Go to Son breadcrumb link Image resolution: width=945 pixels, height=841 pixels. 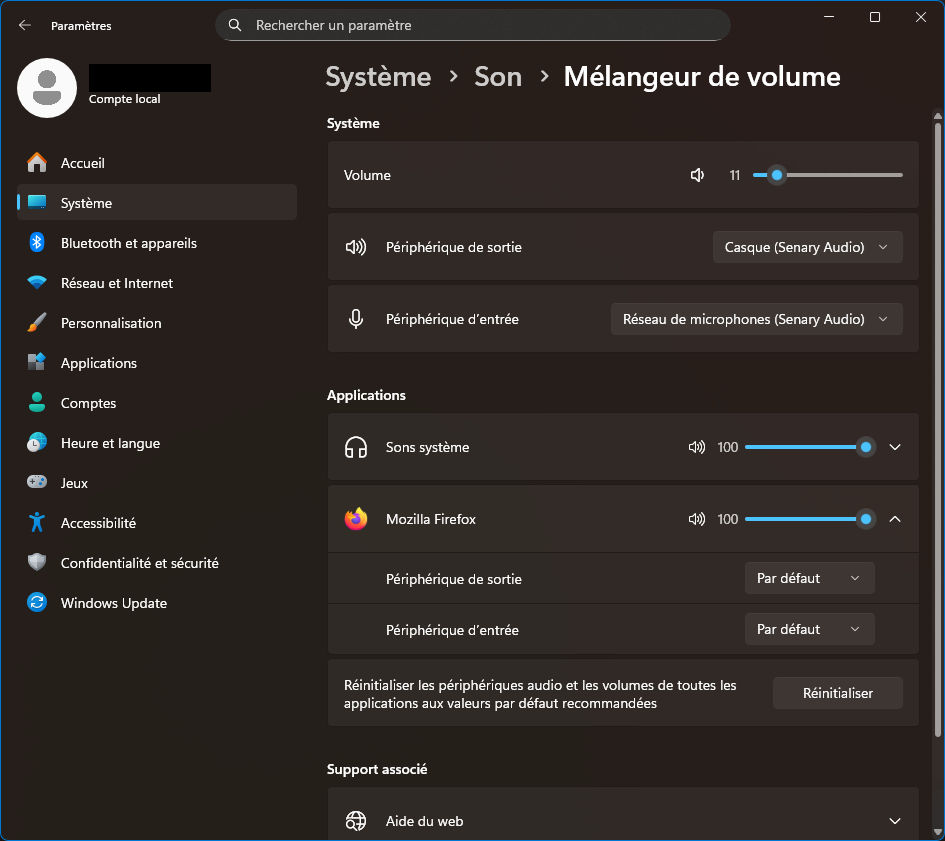[x=498, y=77]
